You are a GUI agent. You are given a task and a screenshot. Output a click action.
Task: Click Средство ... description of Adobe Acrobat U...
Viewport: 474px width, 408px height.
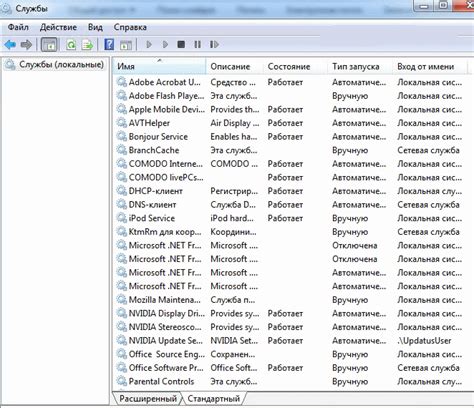[x=233, y=82]
